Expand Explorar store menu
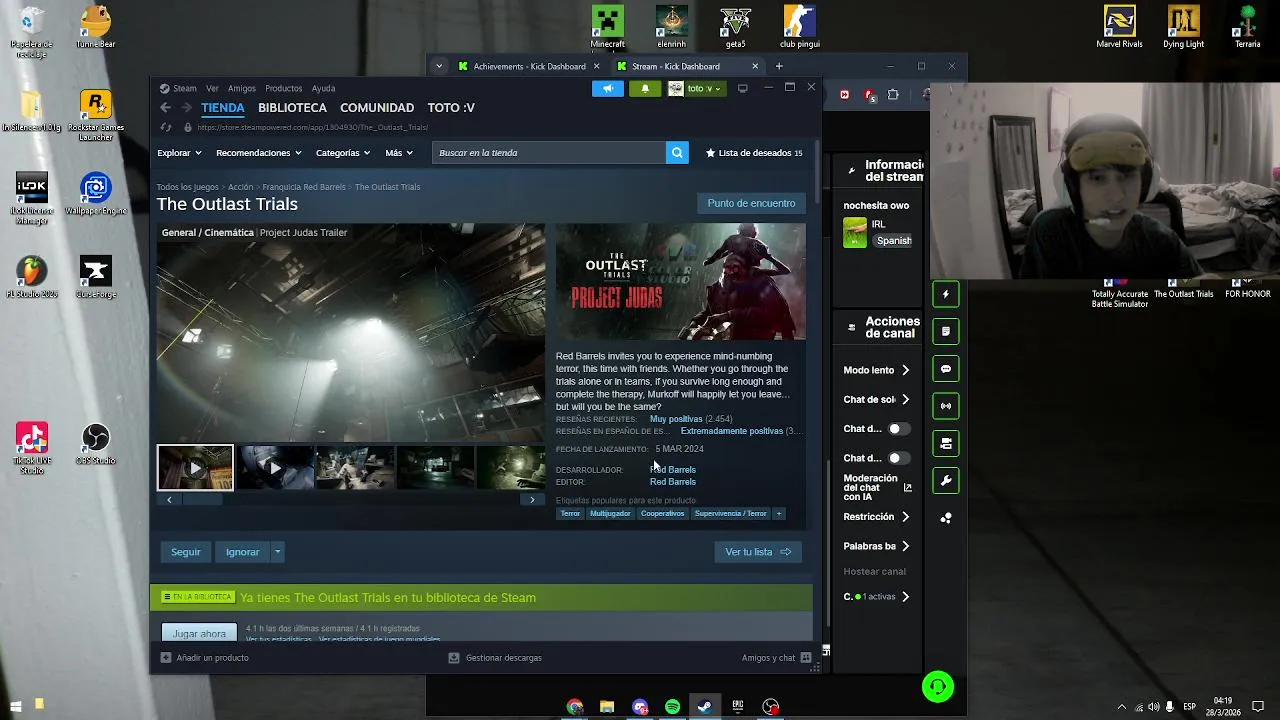1280x720 pixels. pos(179,153)
